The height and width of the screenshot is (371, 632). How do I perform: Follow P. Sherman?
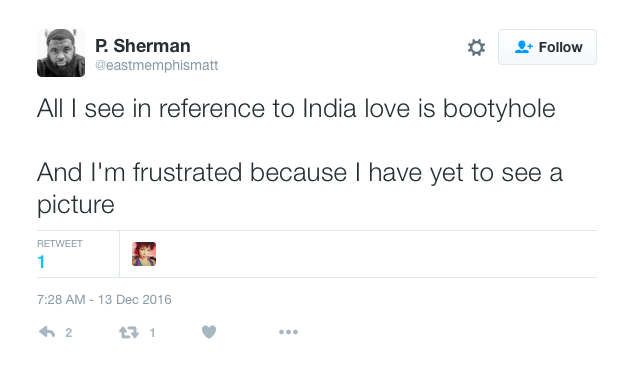(x=547, y=47)
